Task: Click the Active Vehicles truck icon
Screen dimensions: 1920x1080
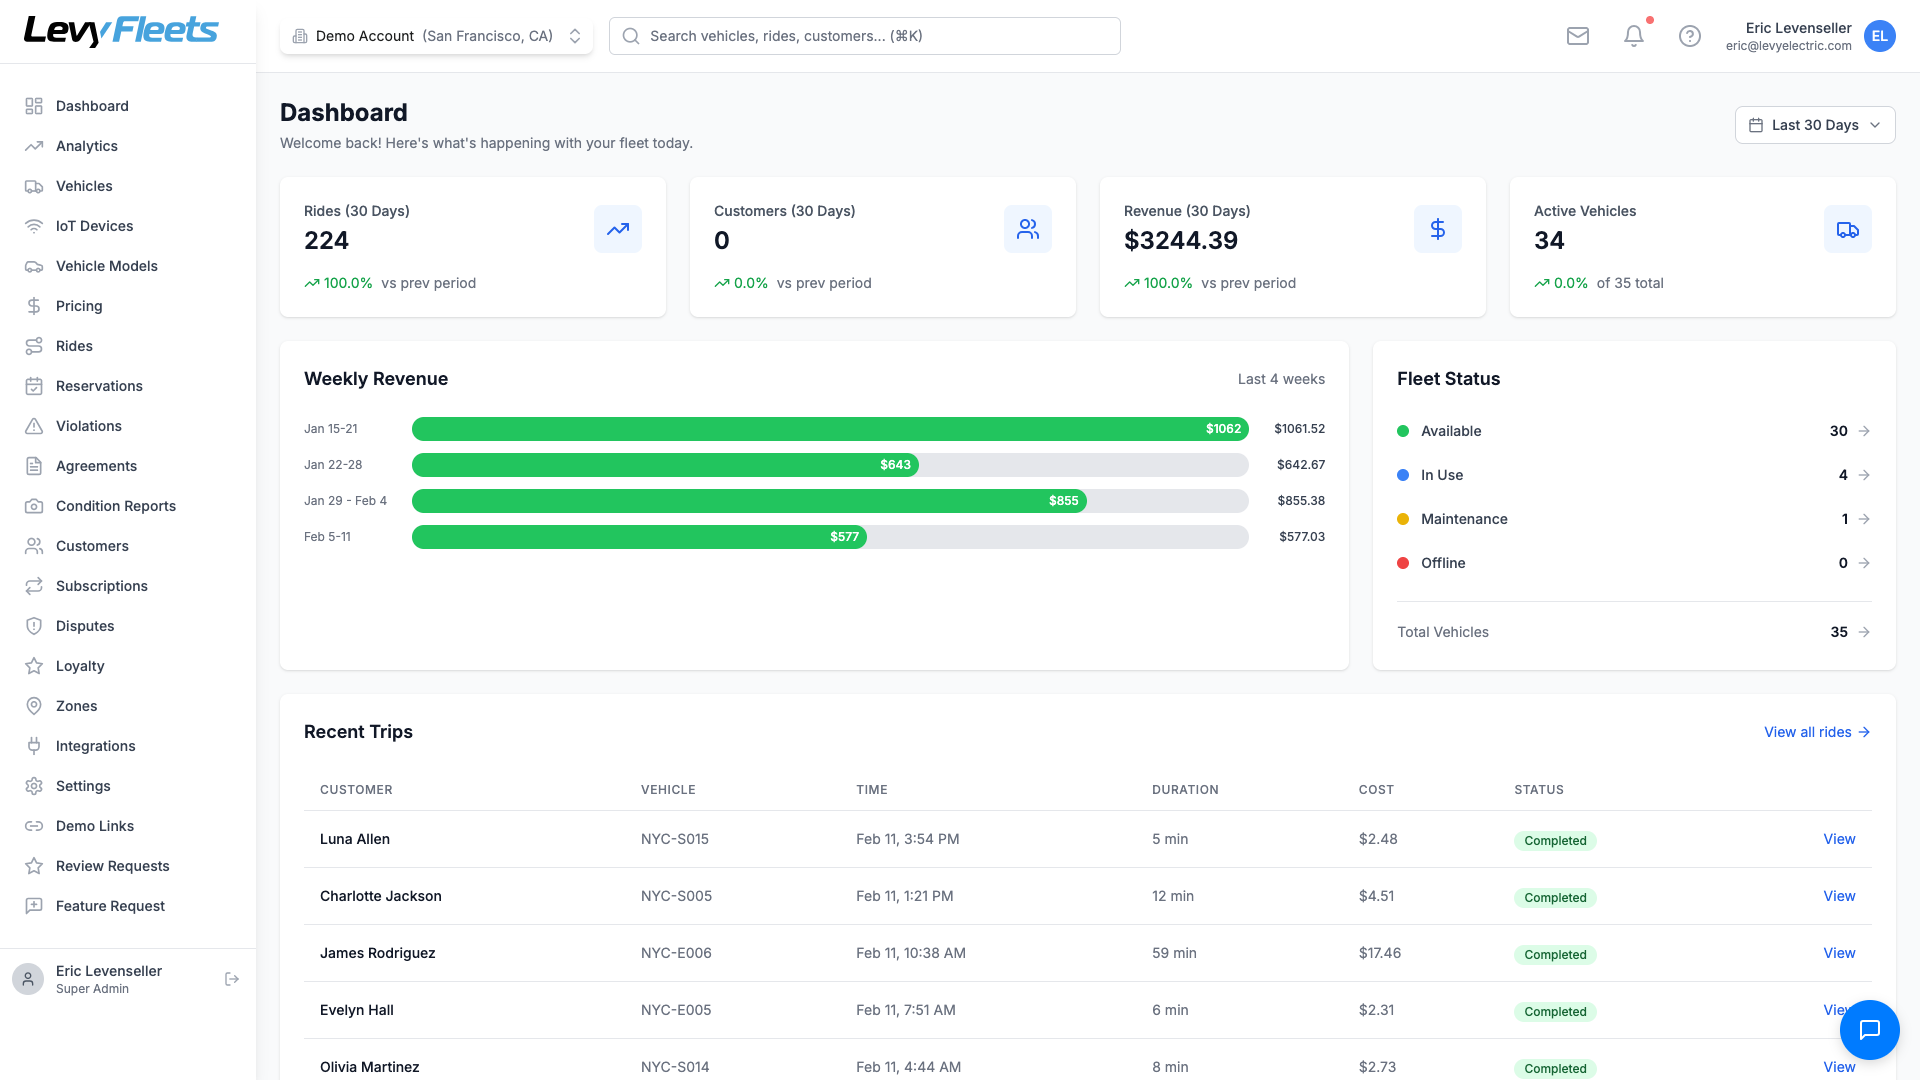Action: (1847, 229)
